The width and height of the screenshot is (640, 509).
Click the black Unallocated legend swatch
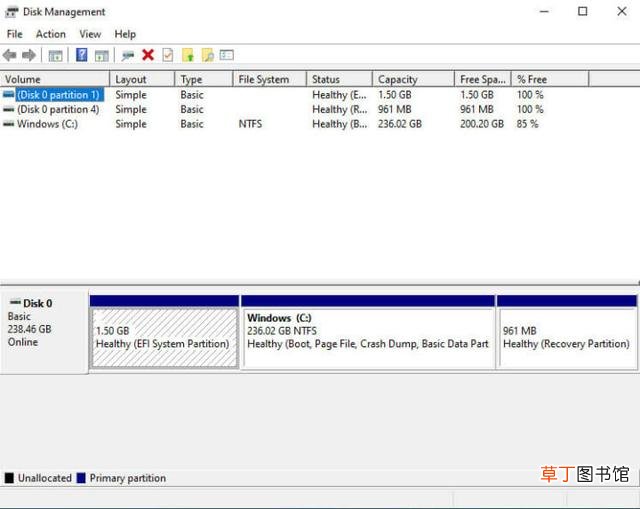(9, 478)
